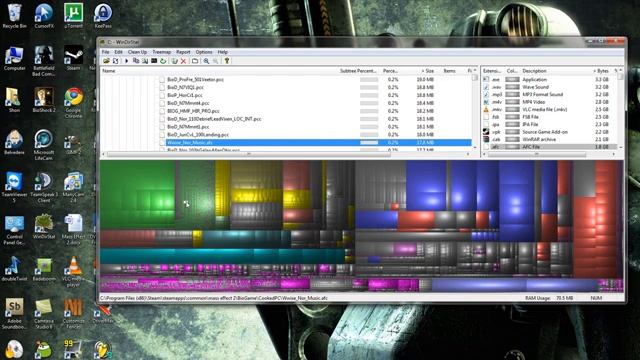Open the Edit menu
The image size is (640, 360).
tap(118, 52)
